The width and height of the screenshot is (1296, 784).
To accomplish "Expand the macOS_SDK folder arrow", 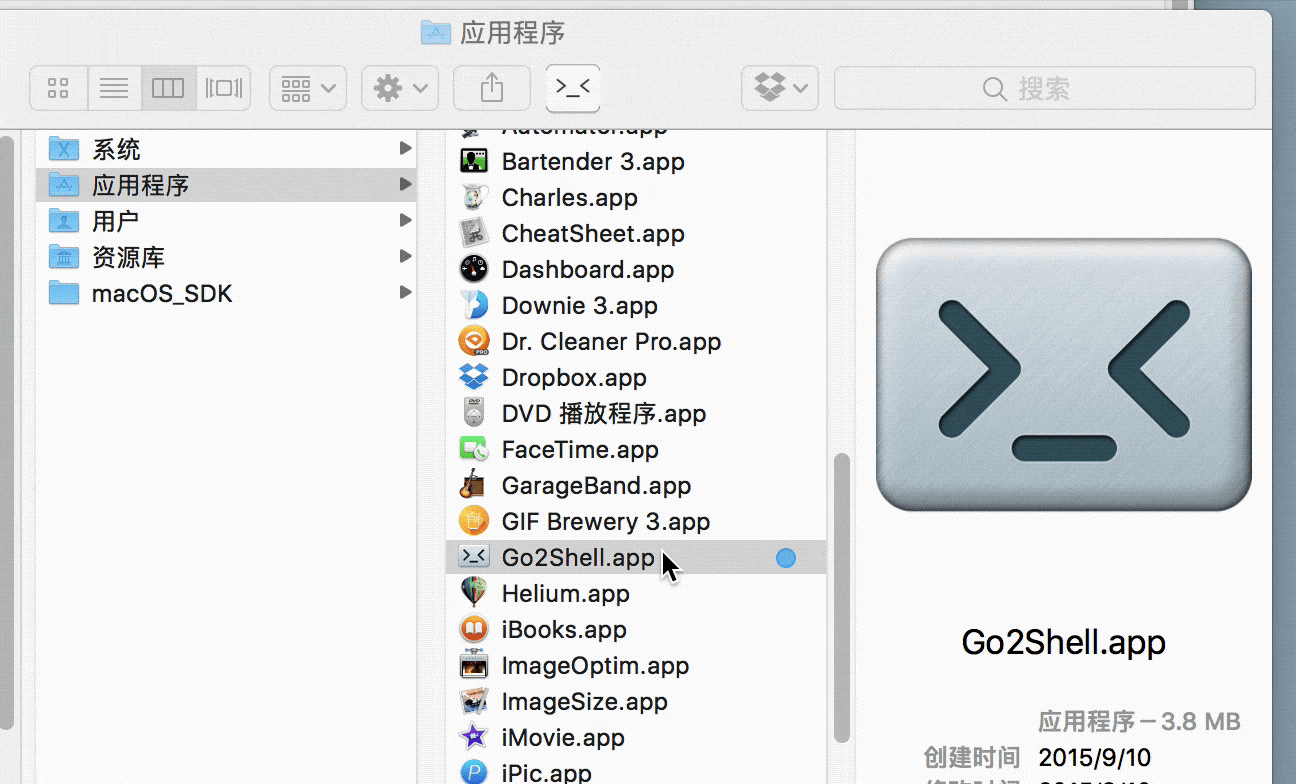I will click(405, 292).
